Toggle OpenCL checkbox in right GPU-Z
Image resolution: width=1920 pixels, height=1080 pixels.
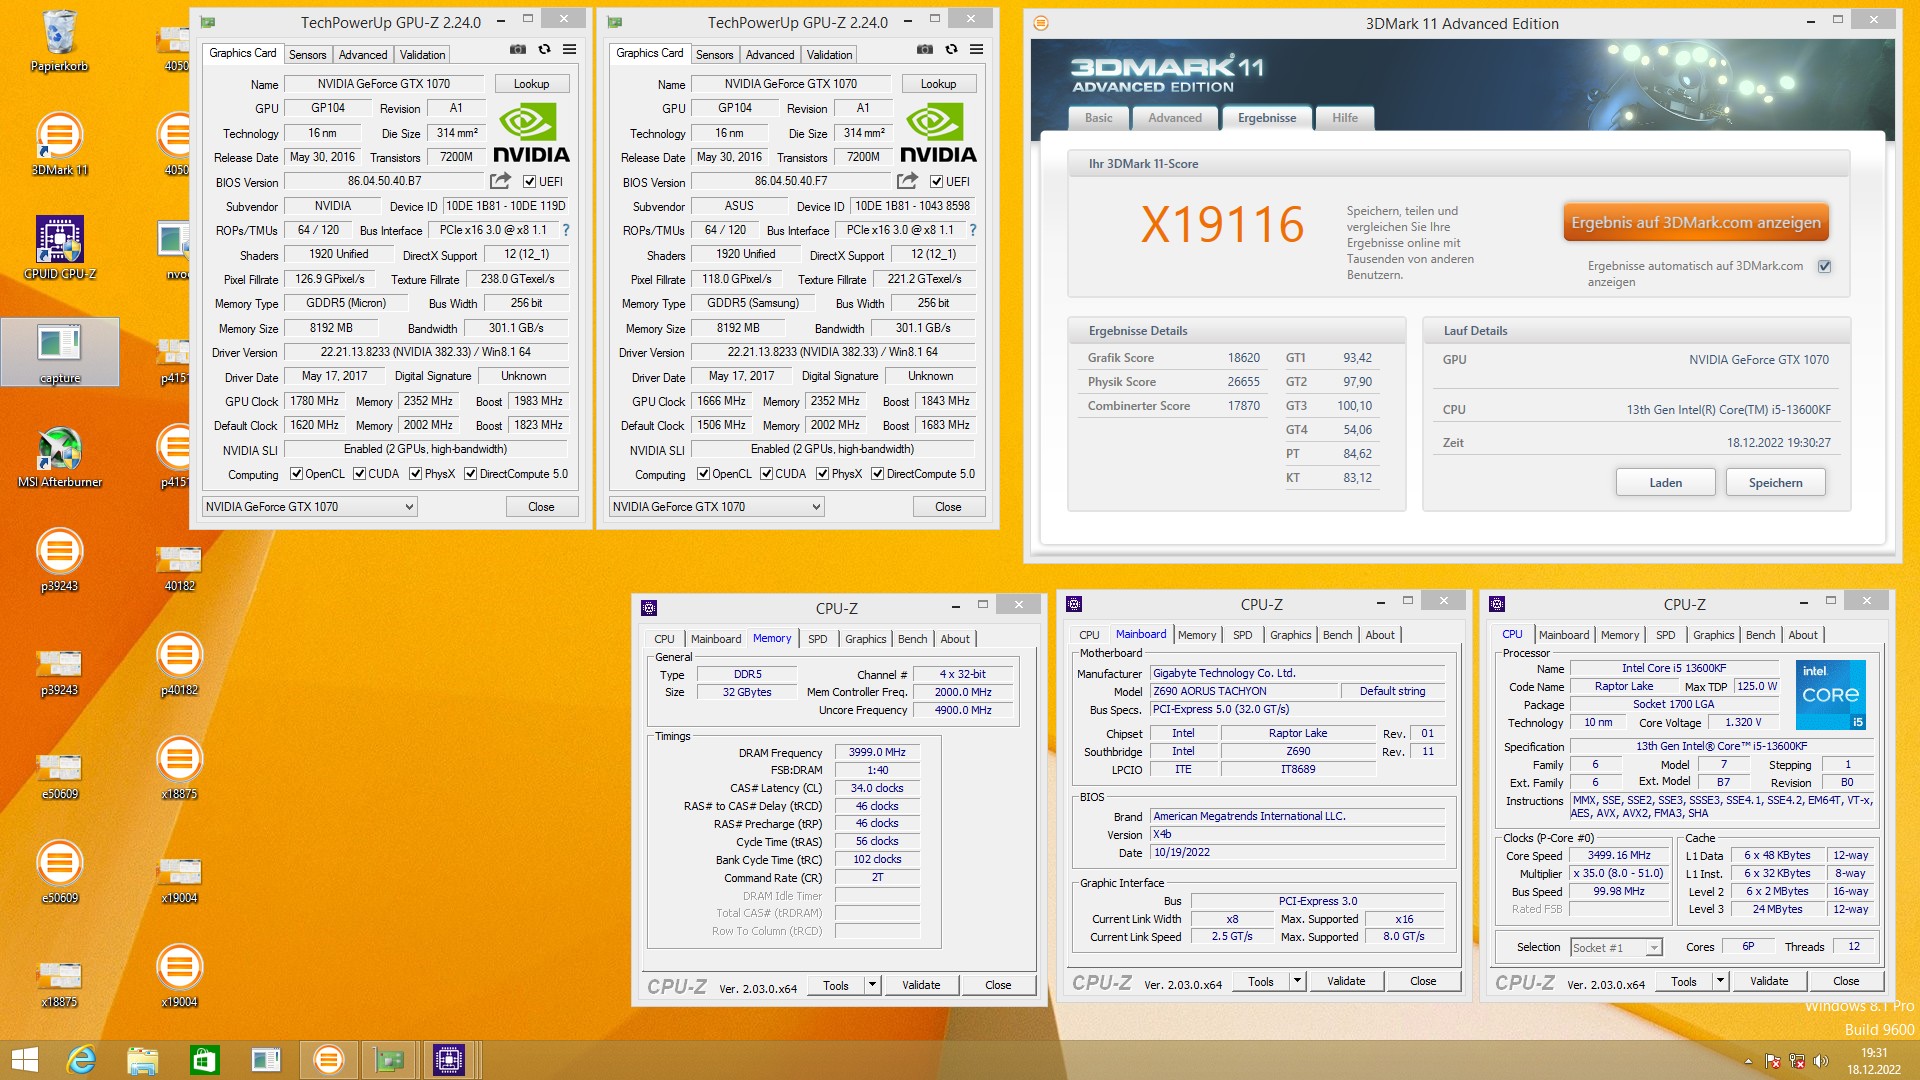[703, 474]
